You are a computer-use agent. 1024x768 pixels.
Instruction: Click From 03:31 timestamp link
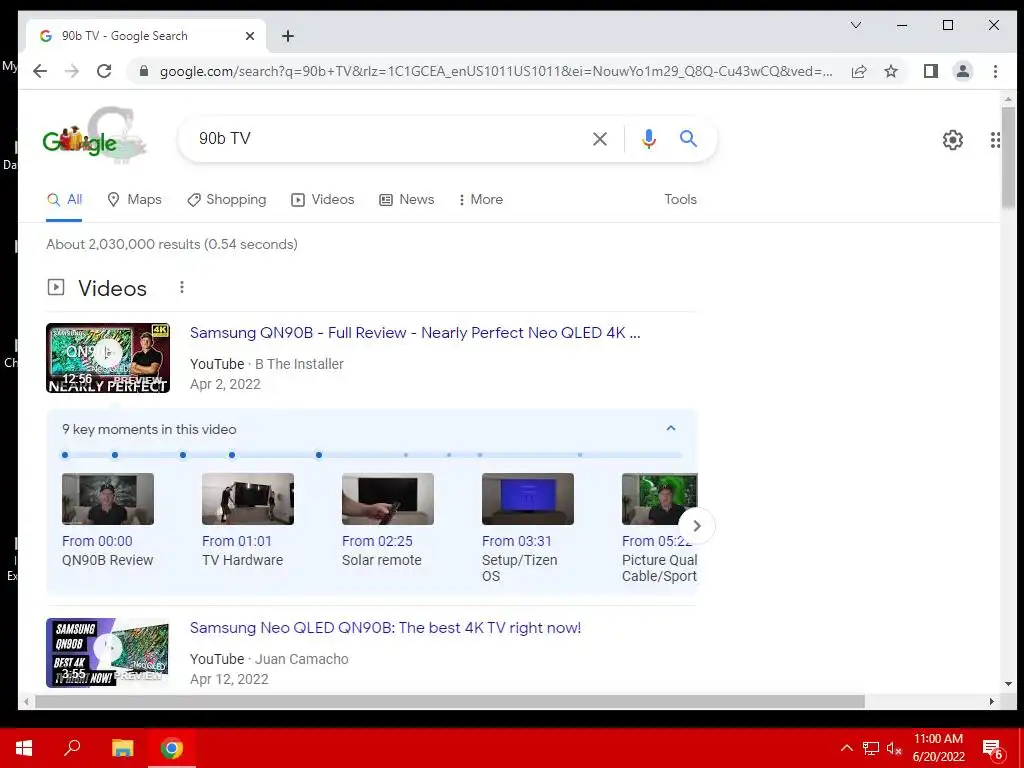click(x=517, y=541)
